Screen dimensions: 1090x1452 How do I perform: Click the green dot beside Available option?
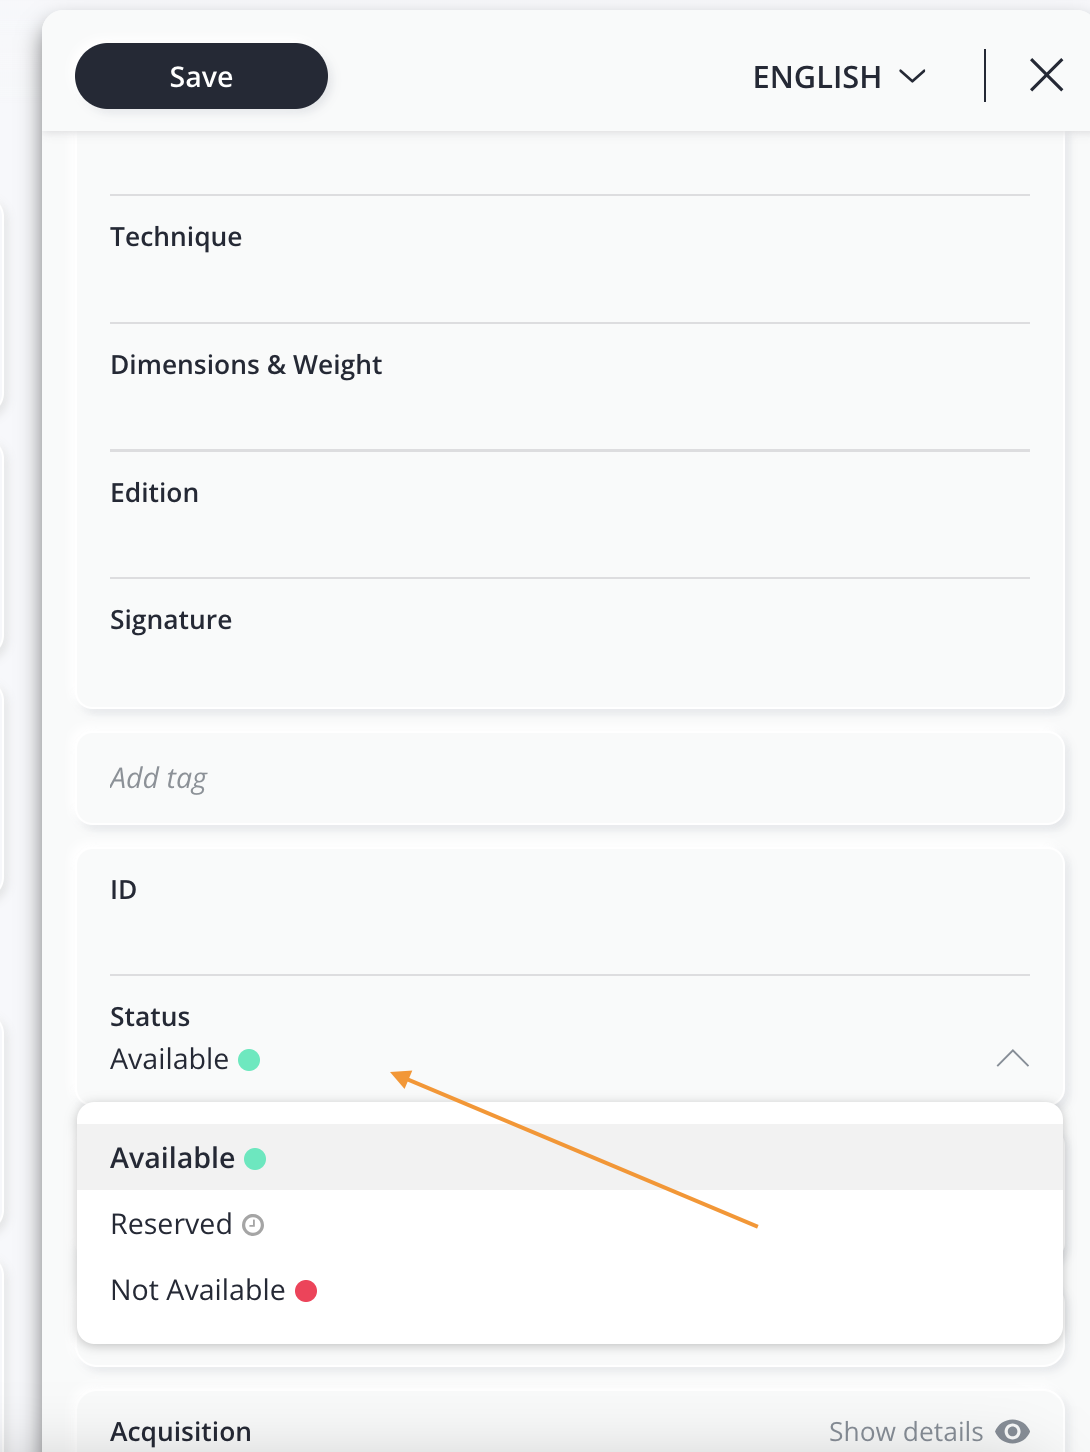click(x=255, y=1159)
